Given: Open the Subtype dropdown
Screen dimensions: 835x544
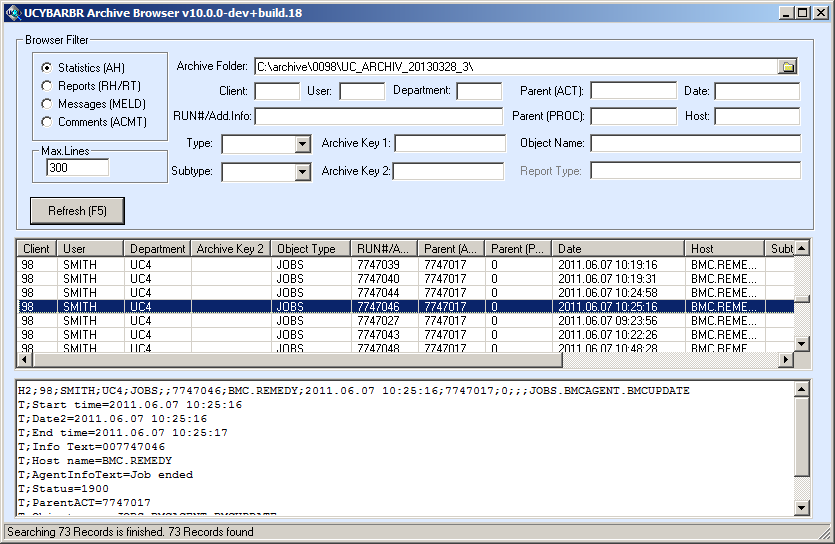Looking at the screenshot, I should pos(302,172).
